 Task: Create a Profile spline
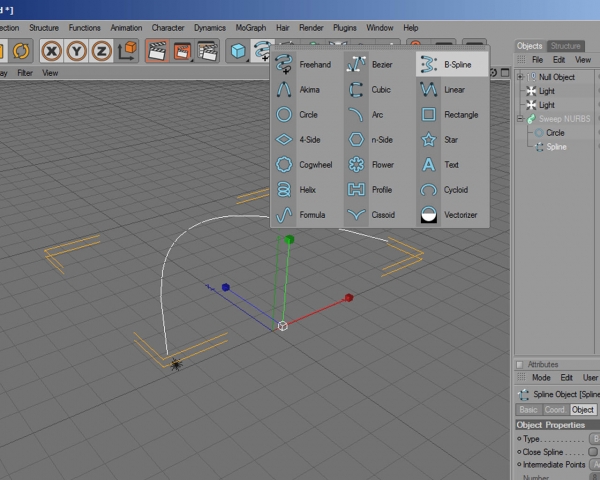377,189
